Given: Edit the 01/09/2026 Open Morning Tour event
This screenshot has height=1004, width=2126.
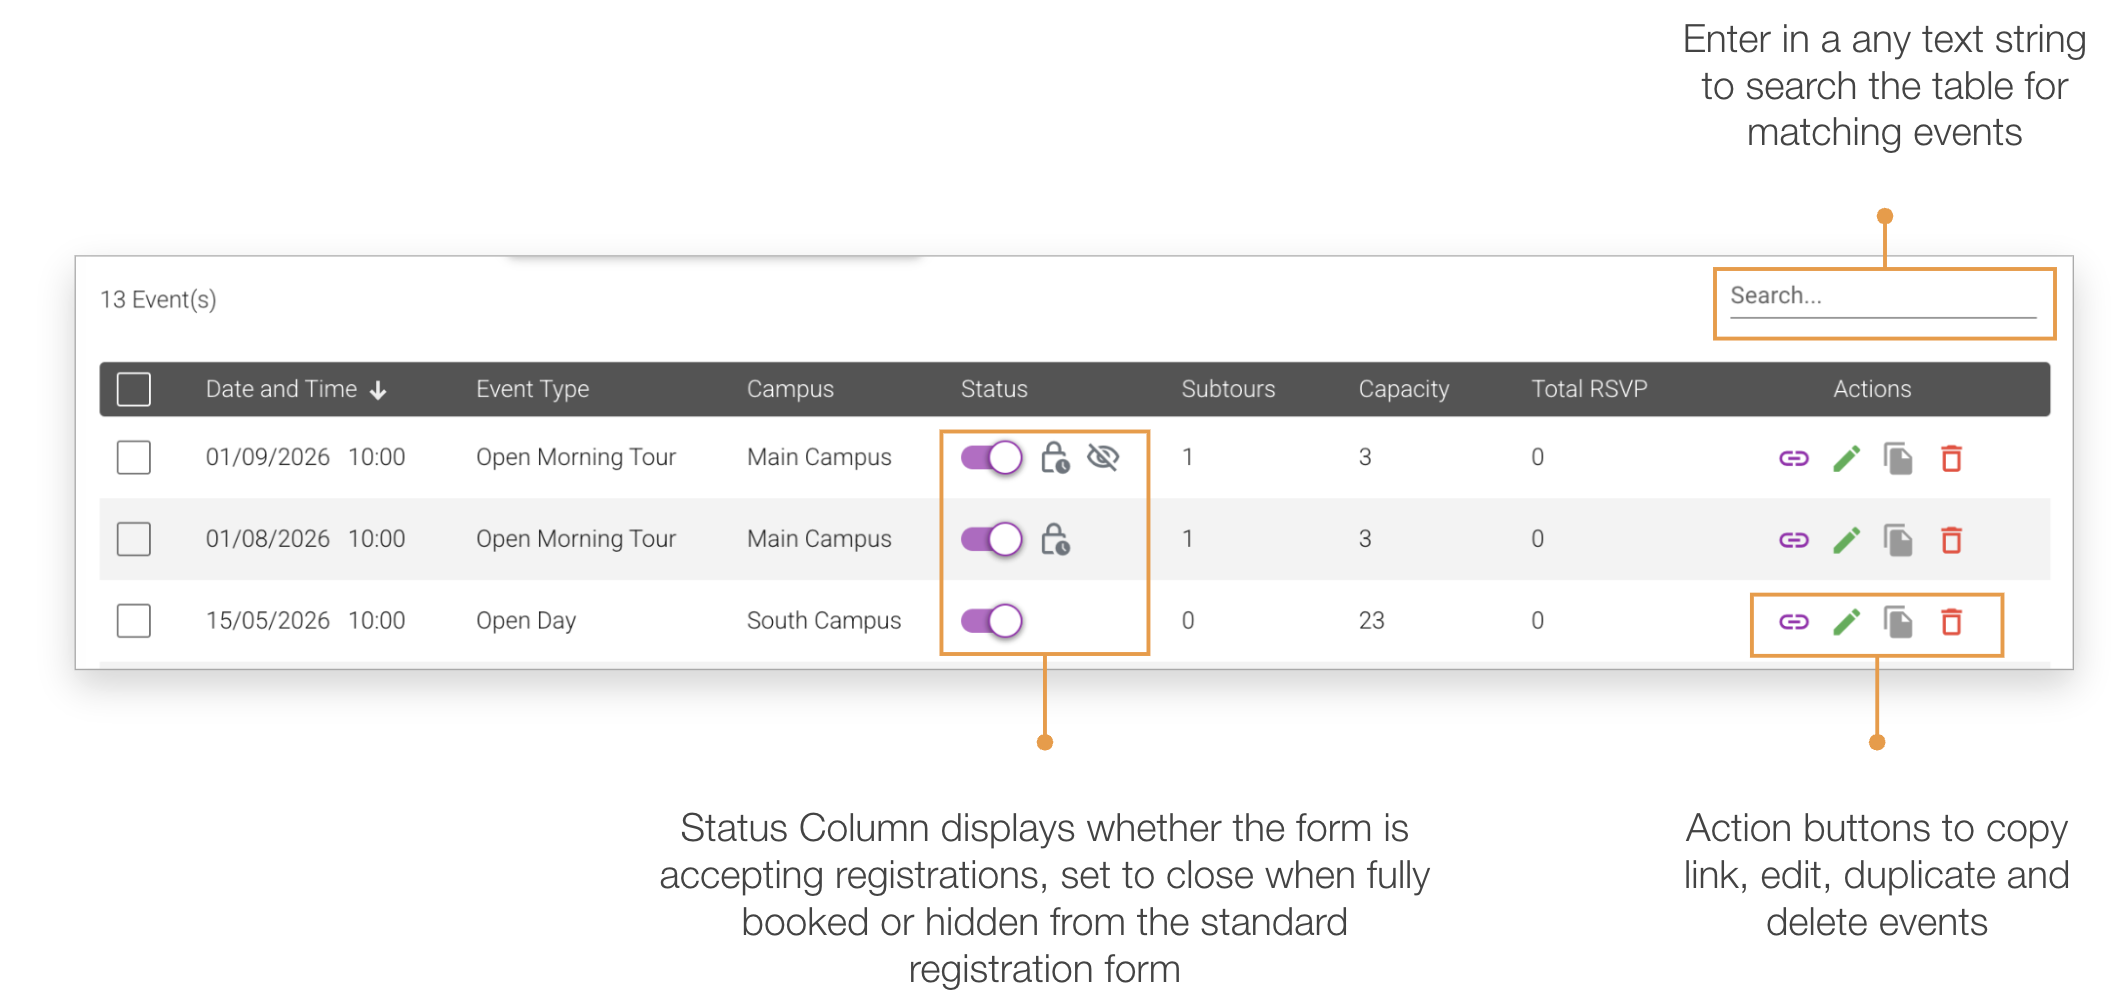Looking at the screenshot, I should pos(1846,458).
